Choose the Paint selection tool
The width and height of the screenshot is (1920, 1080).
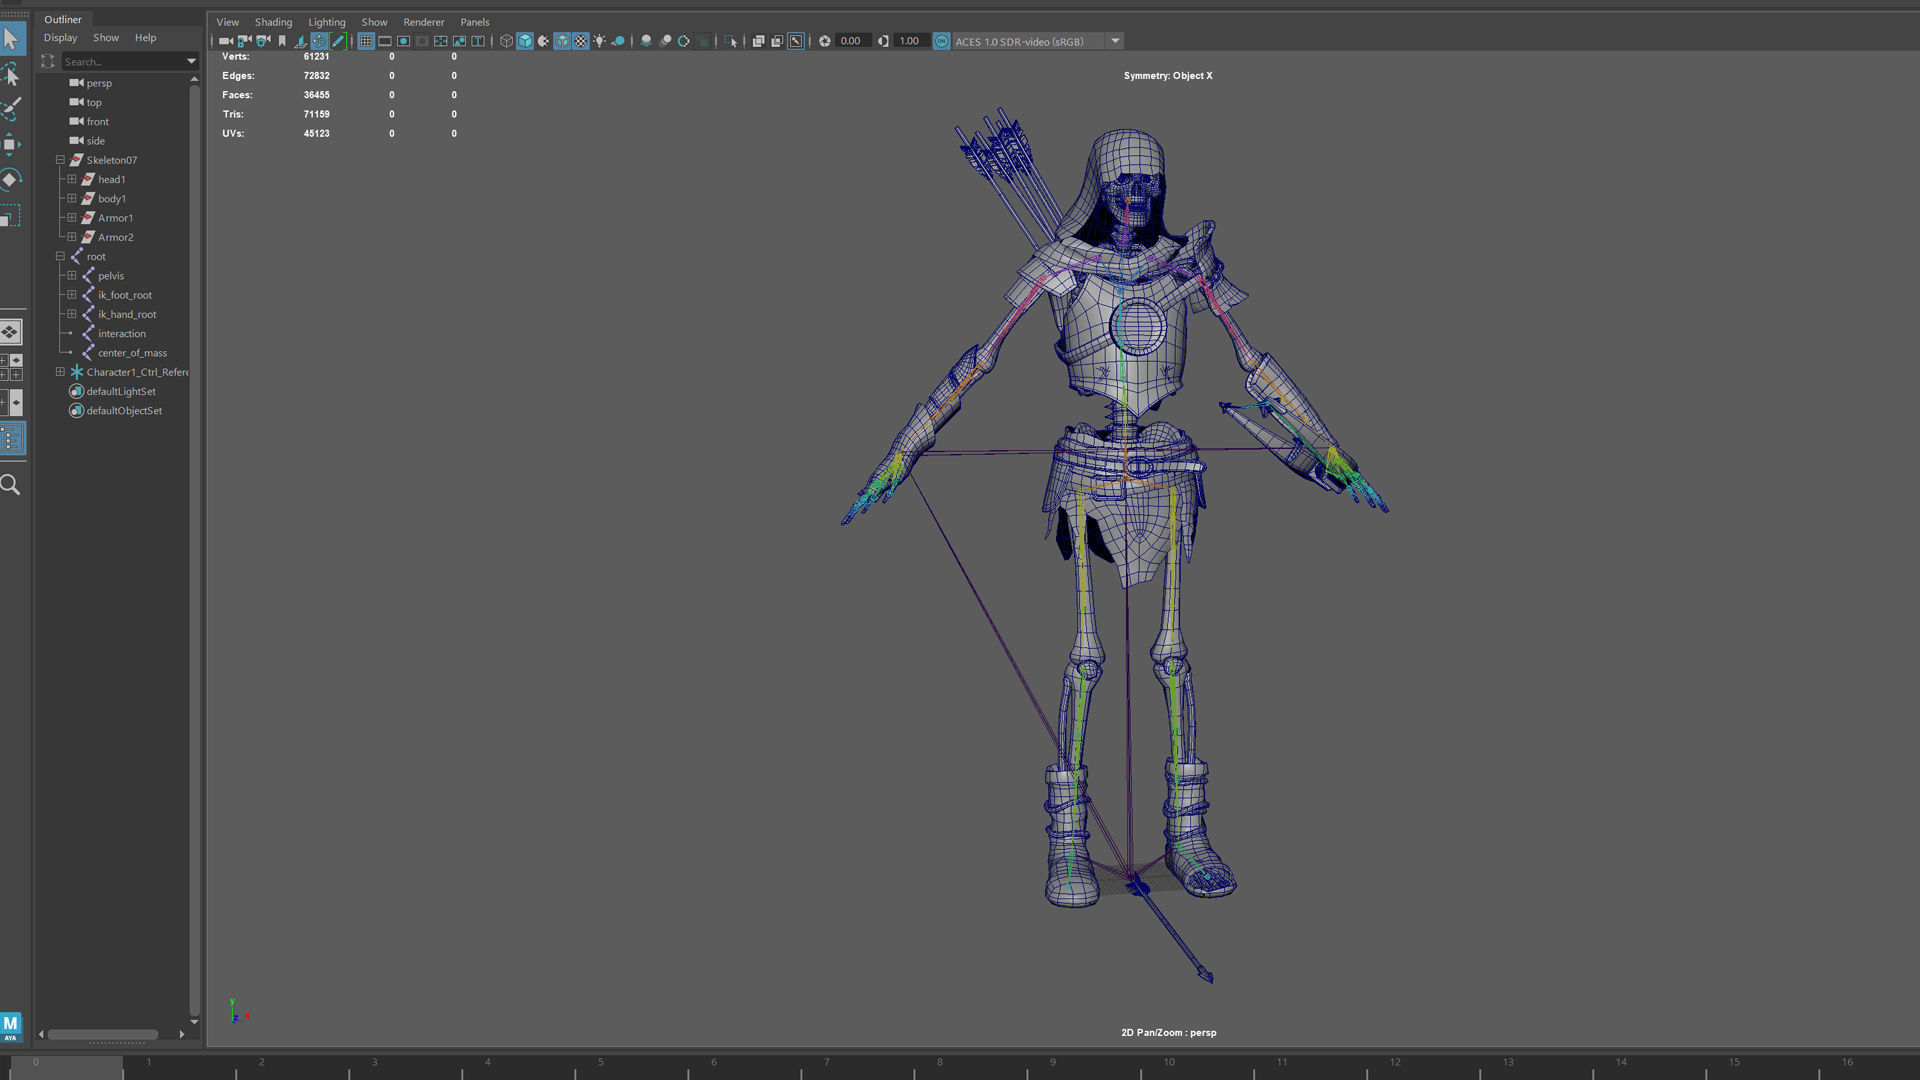11,109
